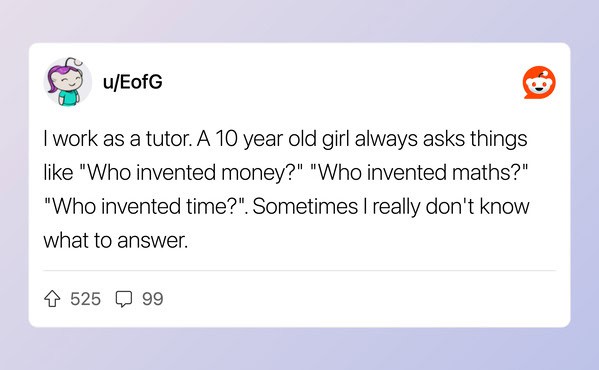599x370 pixels.
Task: Click the avatar's teal shirt
Action: tap(69, 98)
